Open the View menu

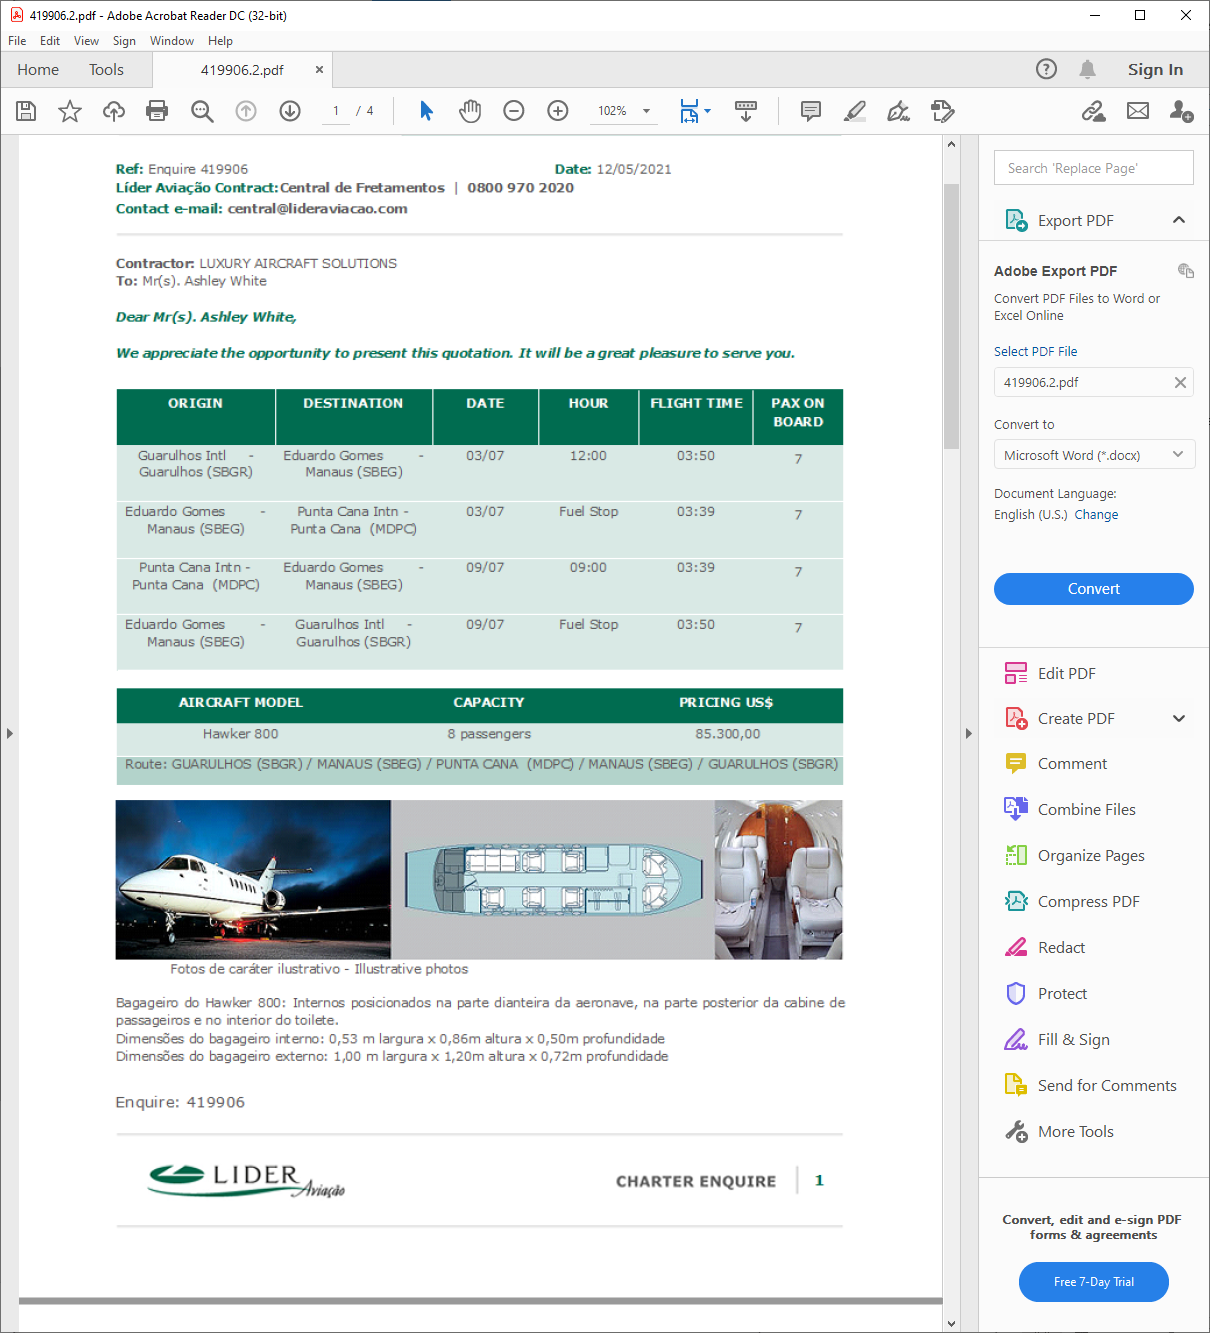86,41
